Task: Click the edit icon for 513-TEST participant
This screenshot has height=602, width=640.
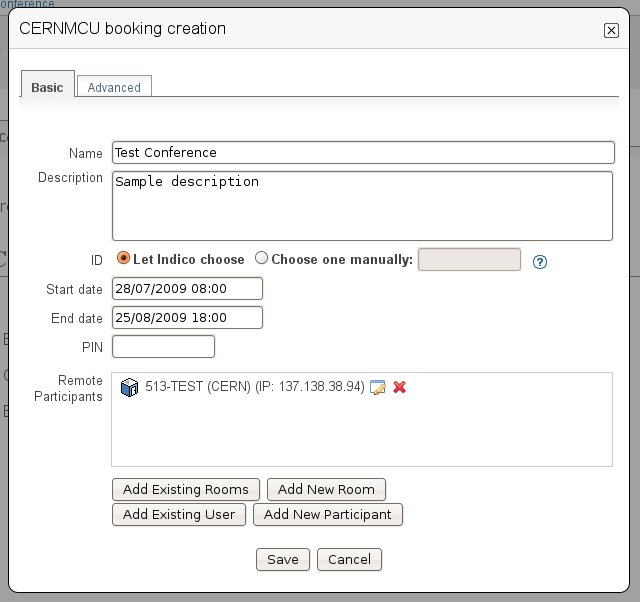Action: 378,387
